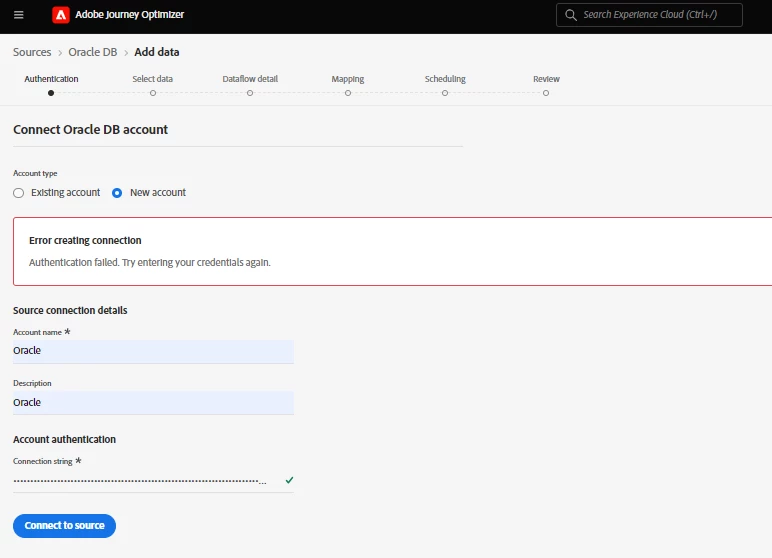Select the Authentication step
The width and height of the screenshot is (772, 558).
[x=51, y=84]
